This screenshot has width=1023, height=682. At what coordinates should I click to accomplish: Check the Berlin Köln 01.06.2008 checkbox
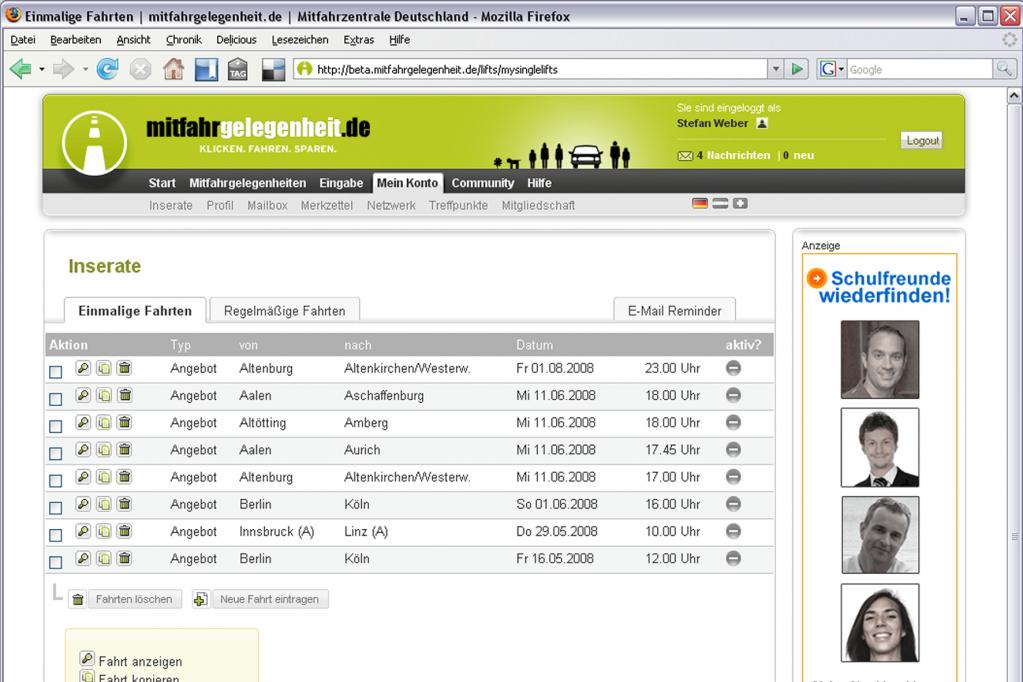tap(56, 508)
